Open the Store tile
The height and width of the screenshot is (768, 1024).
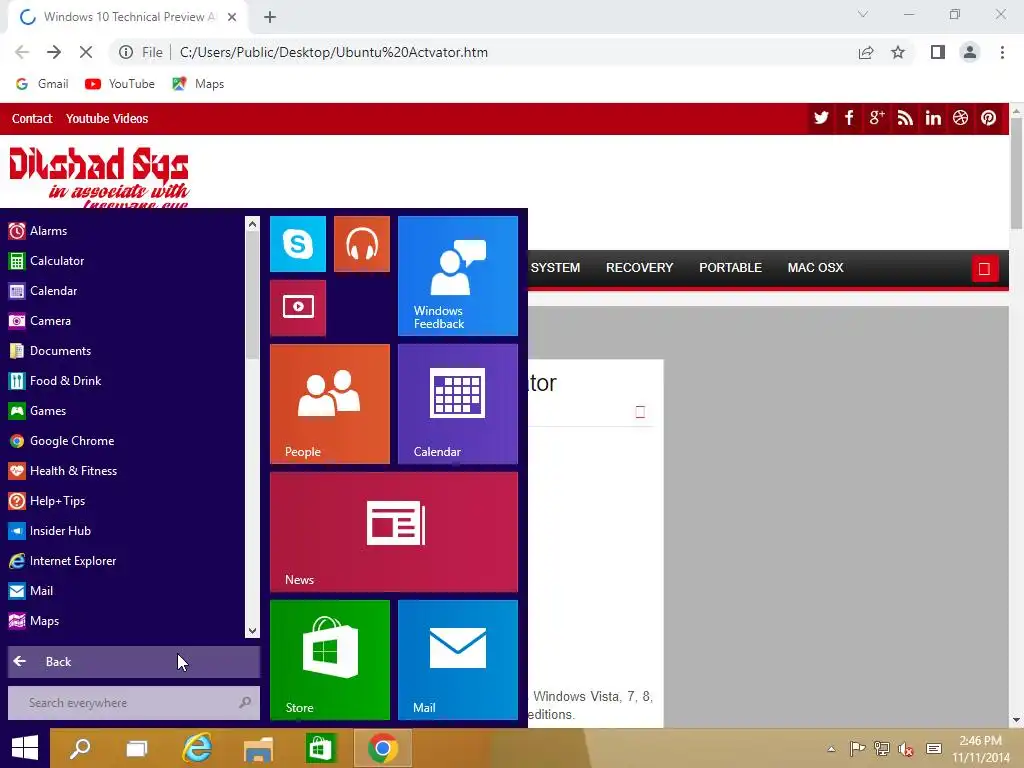pos(330,660)
